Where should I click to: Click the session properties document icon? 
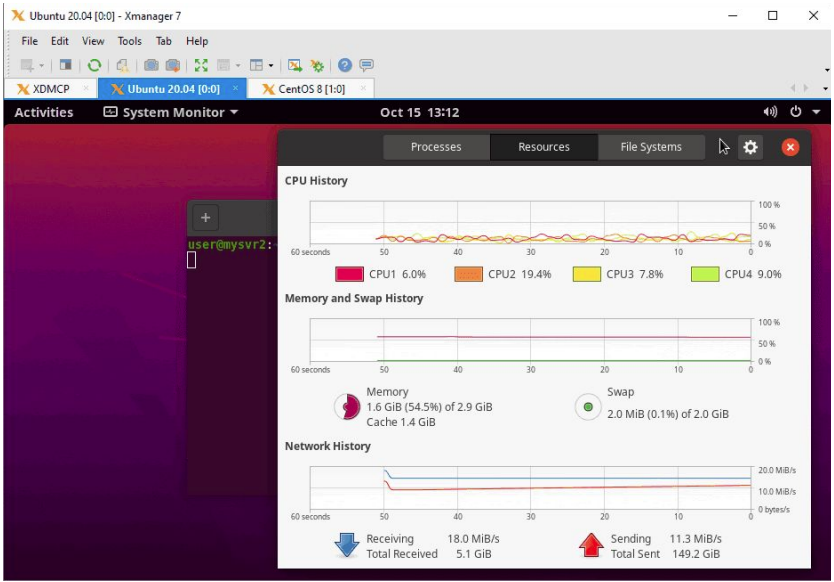point(122,65)
